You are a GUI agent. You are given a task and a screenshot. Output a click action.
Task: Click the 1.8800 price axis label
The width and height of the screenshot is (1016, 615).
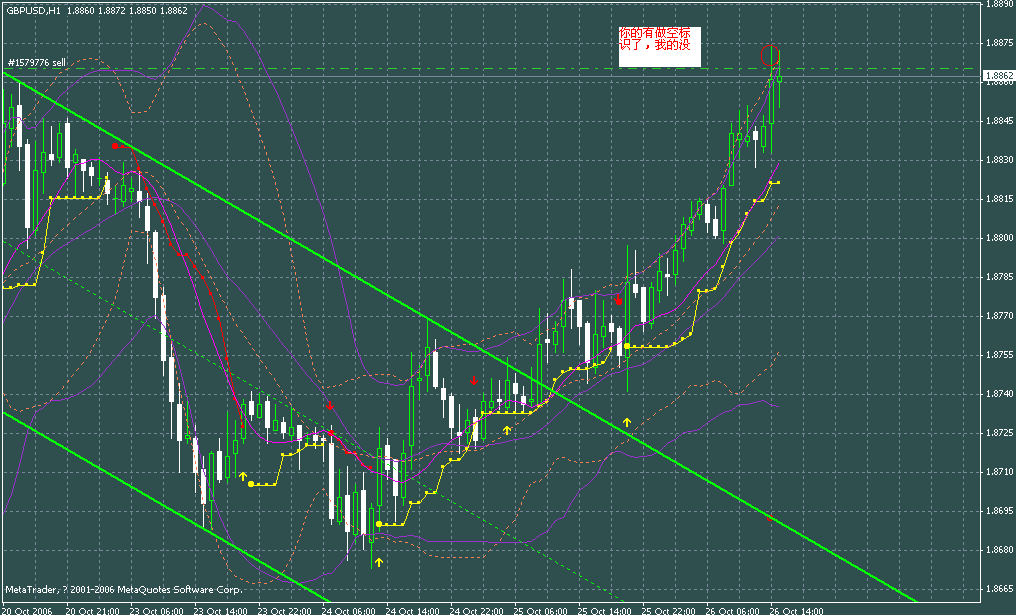pos(999,238)
